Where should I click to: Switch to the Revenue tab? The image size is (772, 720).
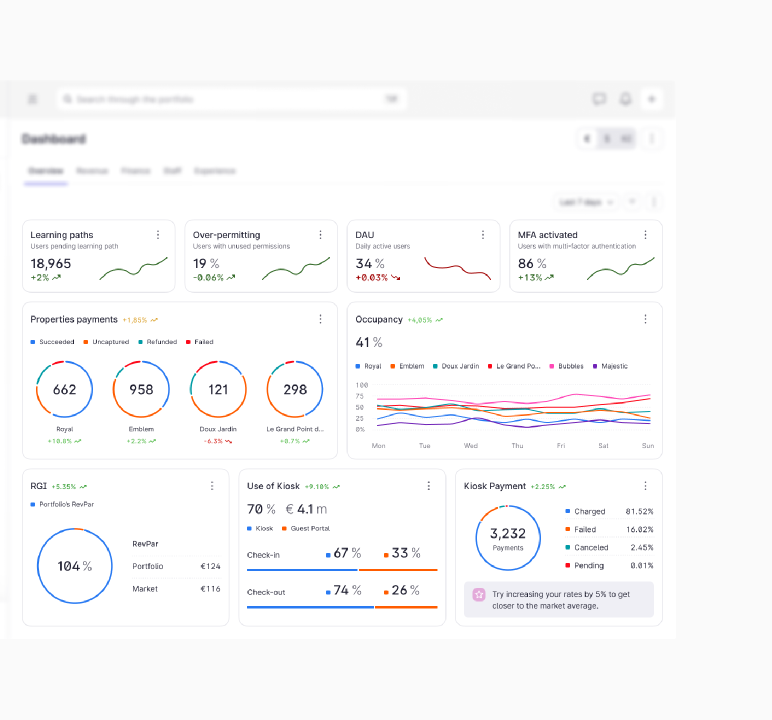(92, 171)
